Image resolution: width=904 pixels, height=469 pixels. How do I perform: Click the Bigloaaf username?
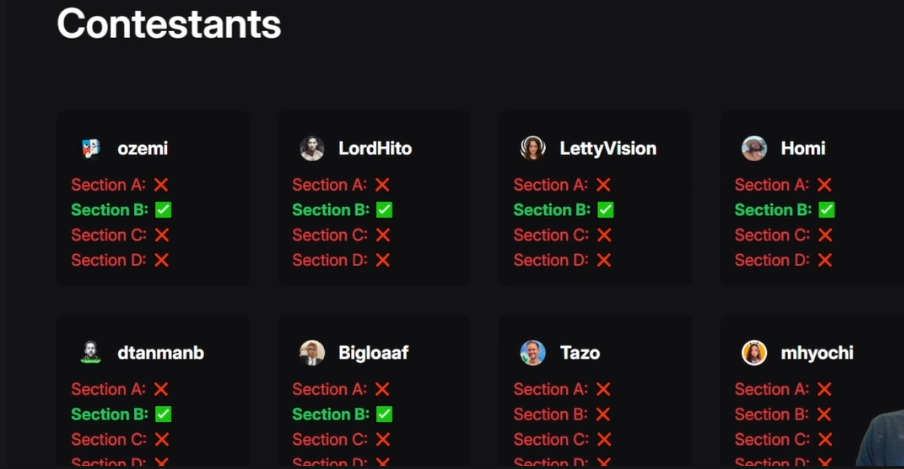tap(373, 352)
